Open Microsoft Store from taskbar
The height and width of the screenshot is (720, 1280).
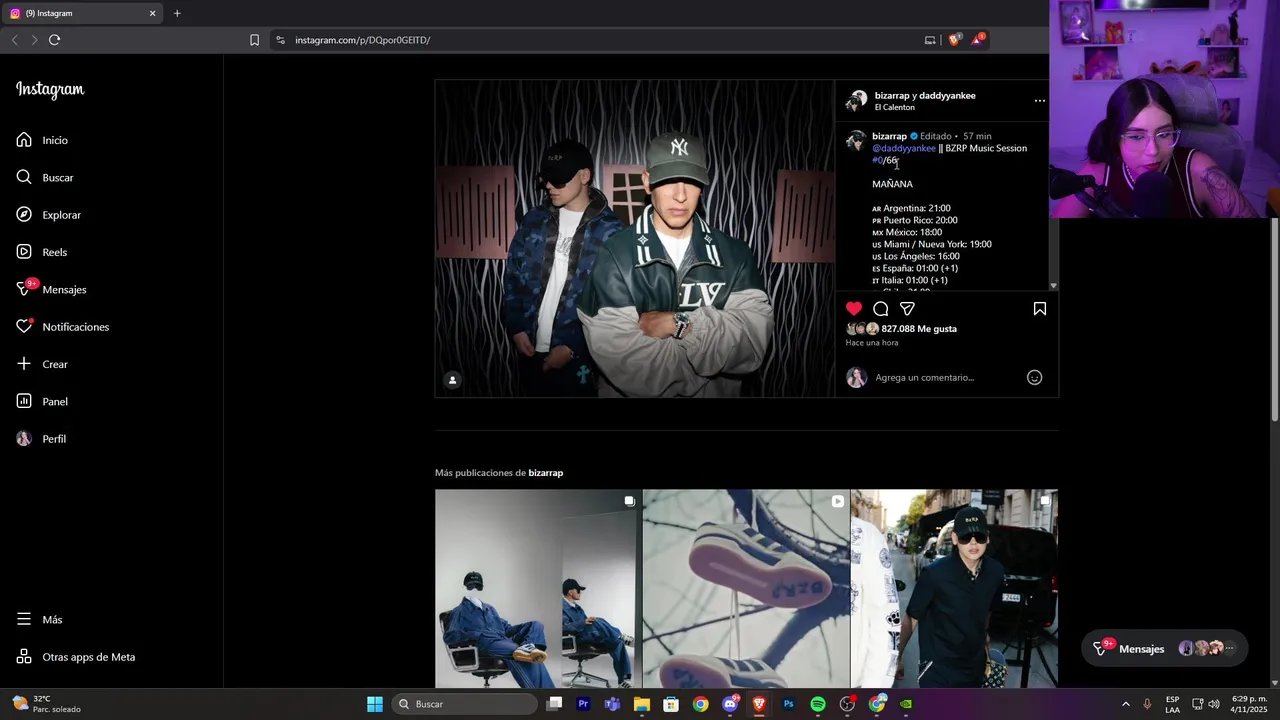671,704
